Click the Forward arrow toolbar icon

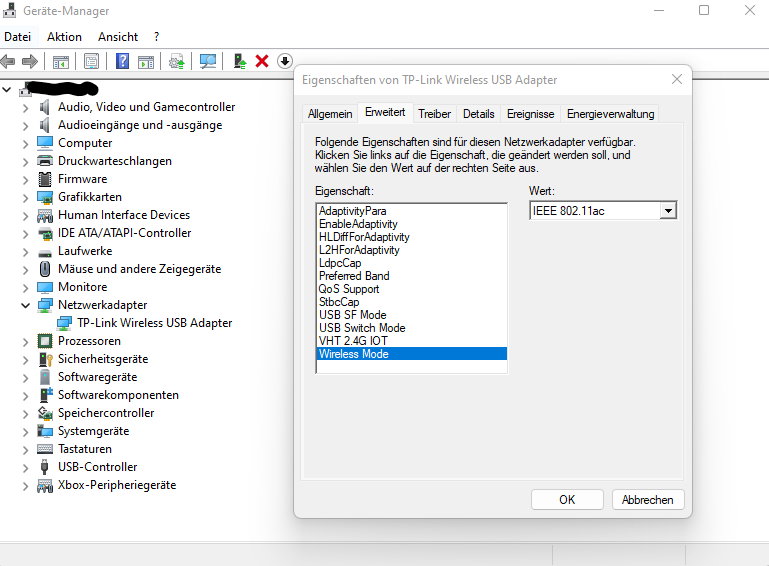pos(30,61)
